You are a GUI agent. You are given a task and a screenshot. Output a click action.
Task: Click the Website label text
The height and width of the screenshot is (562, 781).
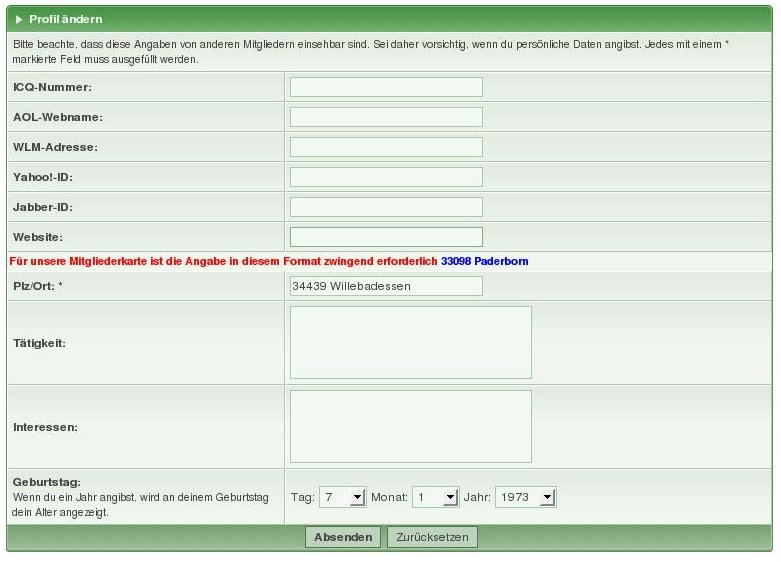click(38, 237)
